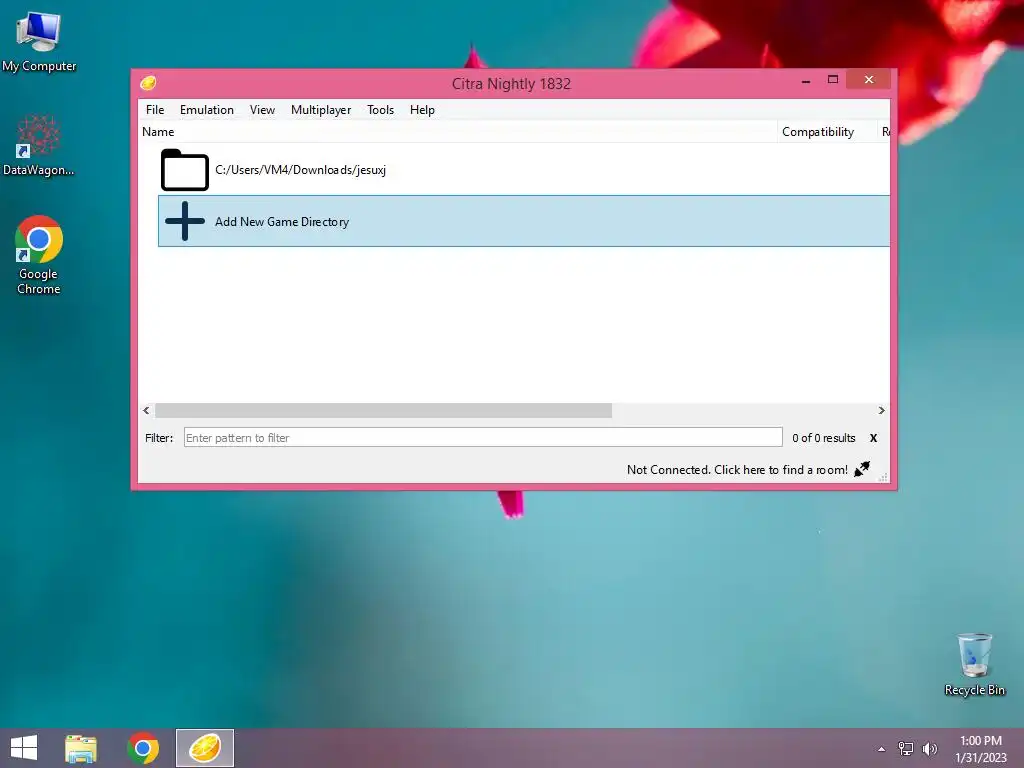Open the File menu
Viewport: 1024px width, 768px height.
(155, 110)
